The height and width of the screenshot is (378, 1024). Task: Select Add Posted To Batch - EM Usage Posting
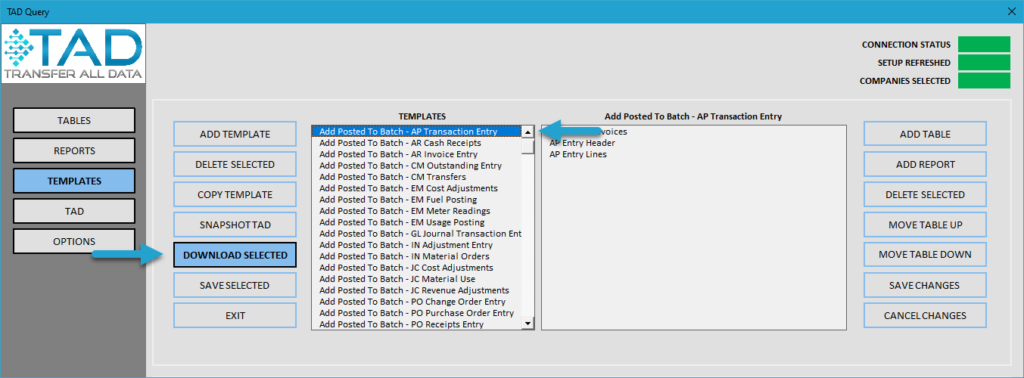click(x=417, y=222)
